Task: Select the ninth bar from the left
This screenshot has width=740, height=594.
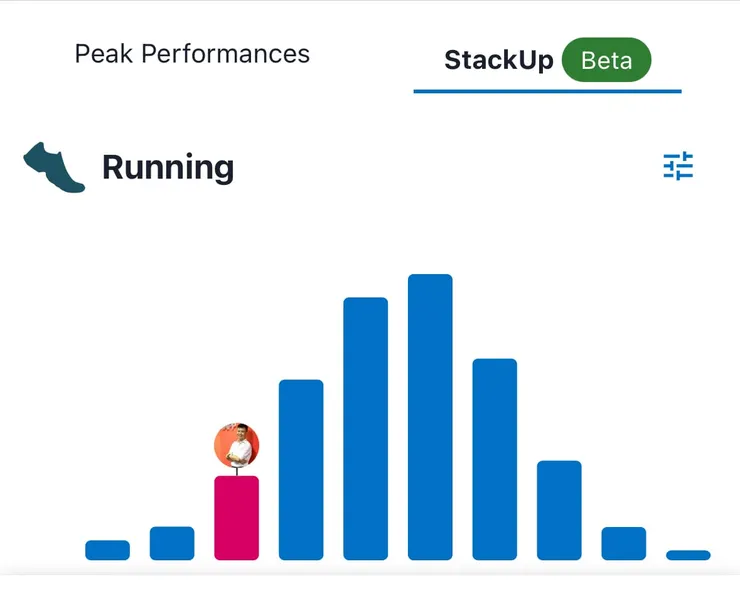Action: point(623,543)
